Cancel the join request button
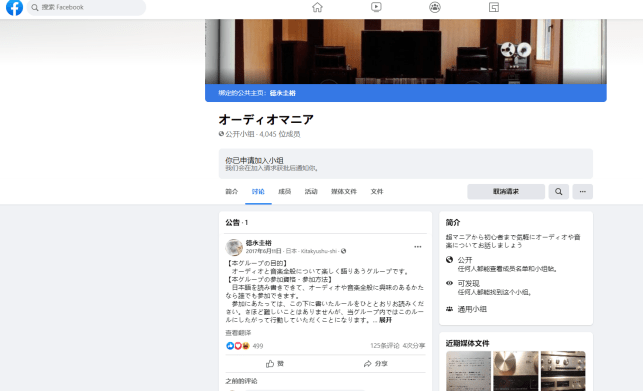The width and height of the screenshot is (643, 391). click(506, 192)
